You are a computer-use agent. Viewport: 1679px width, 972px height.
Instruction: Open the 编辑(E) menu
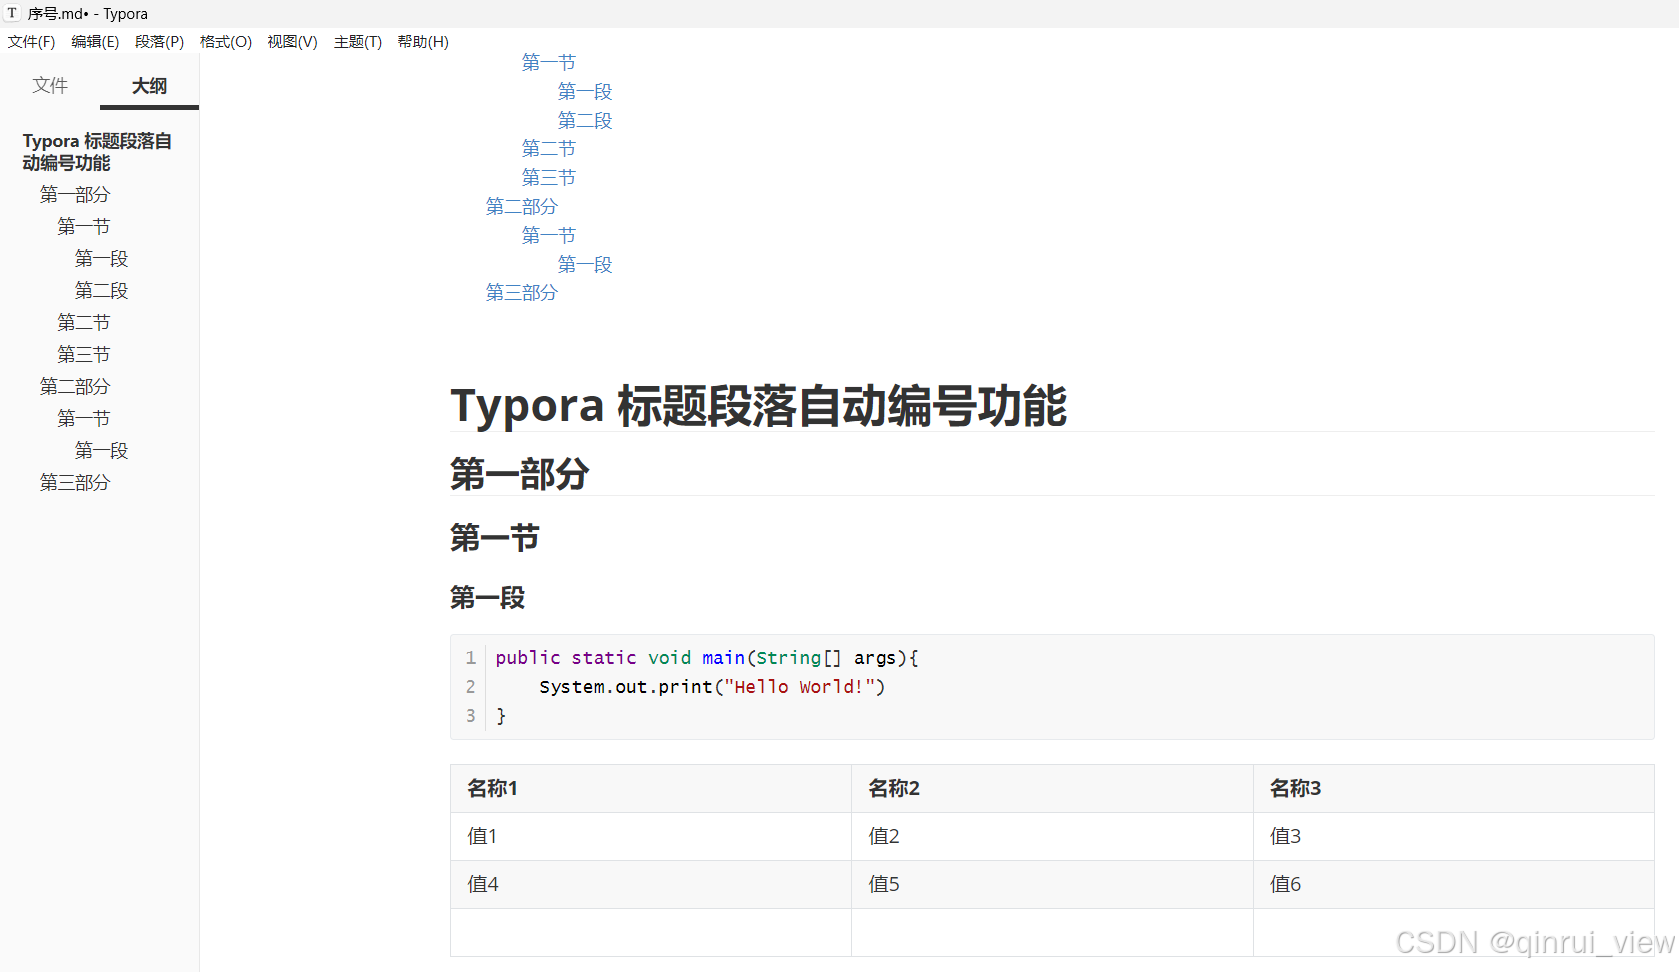[95, 42]
